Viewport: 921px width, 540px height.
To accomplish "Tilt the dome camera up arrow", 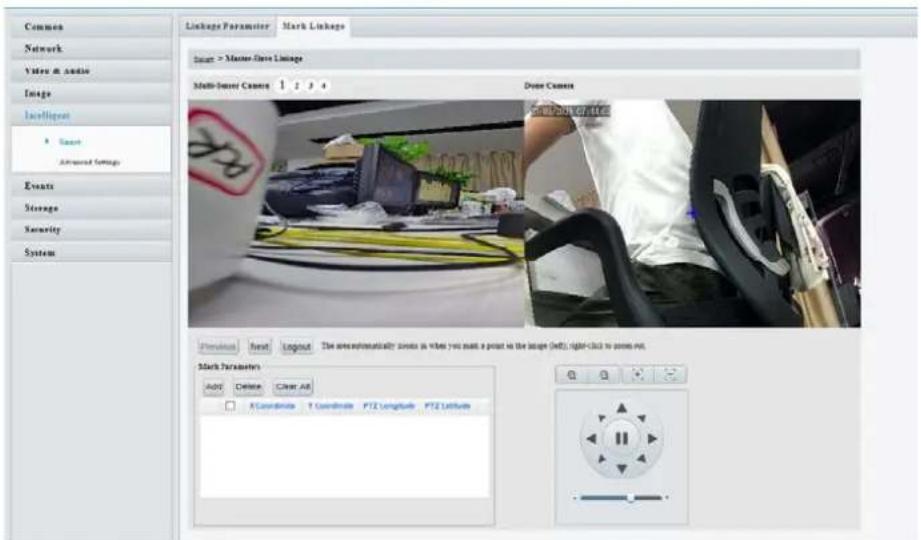I will click(x=621, y=408).
